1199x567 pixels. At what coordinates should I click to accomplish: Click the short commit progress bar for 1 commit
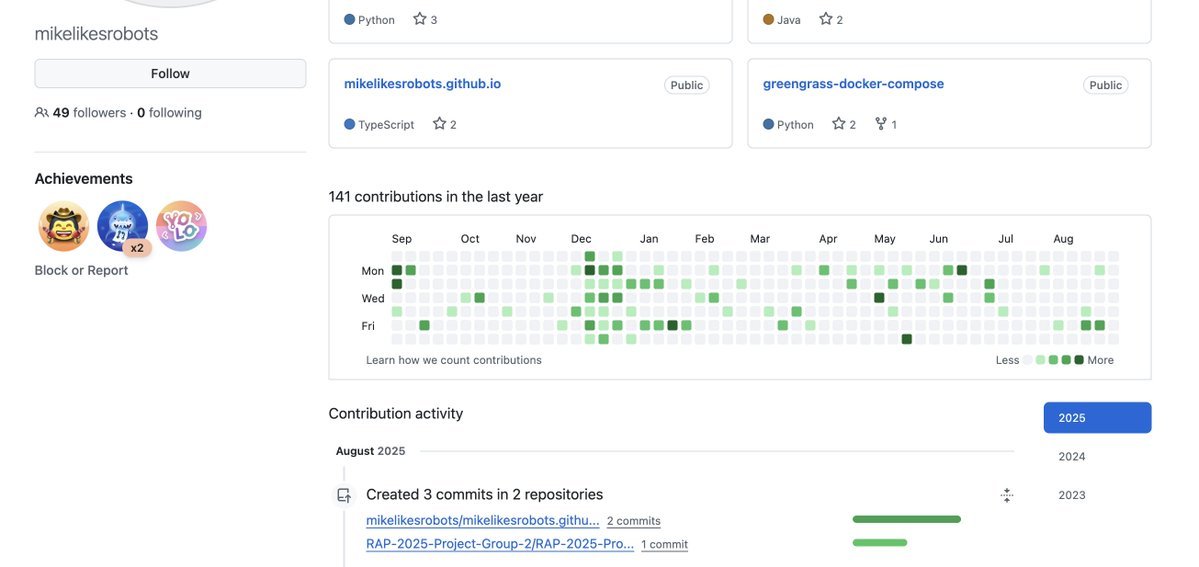click(880, 543)
